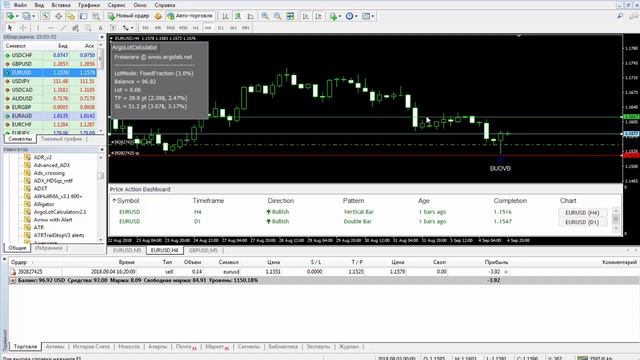Click the Zoom Out magnifier icon

(x=278, y=16)
